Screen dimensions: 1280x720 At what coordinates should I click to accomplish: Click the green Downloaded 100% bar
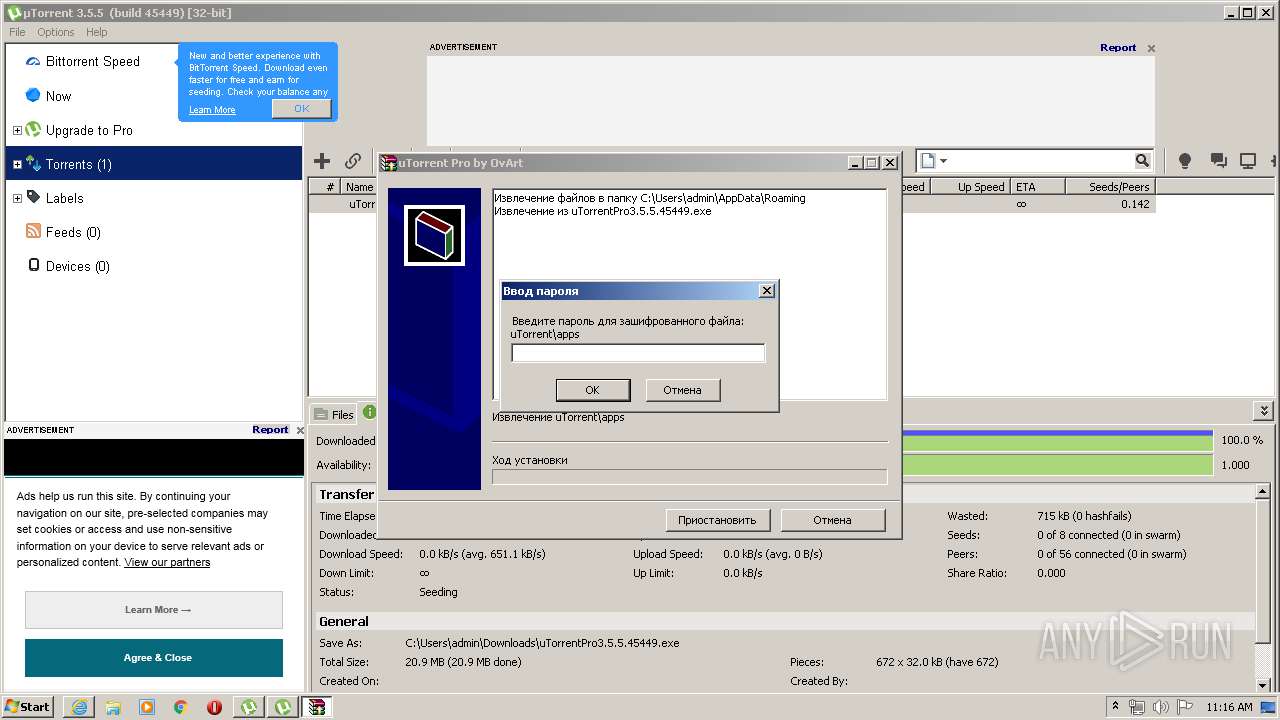coord(1058,440)
